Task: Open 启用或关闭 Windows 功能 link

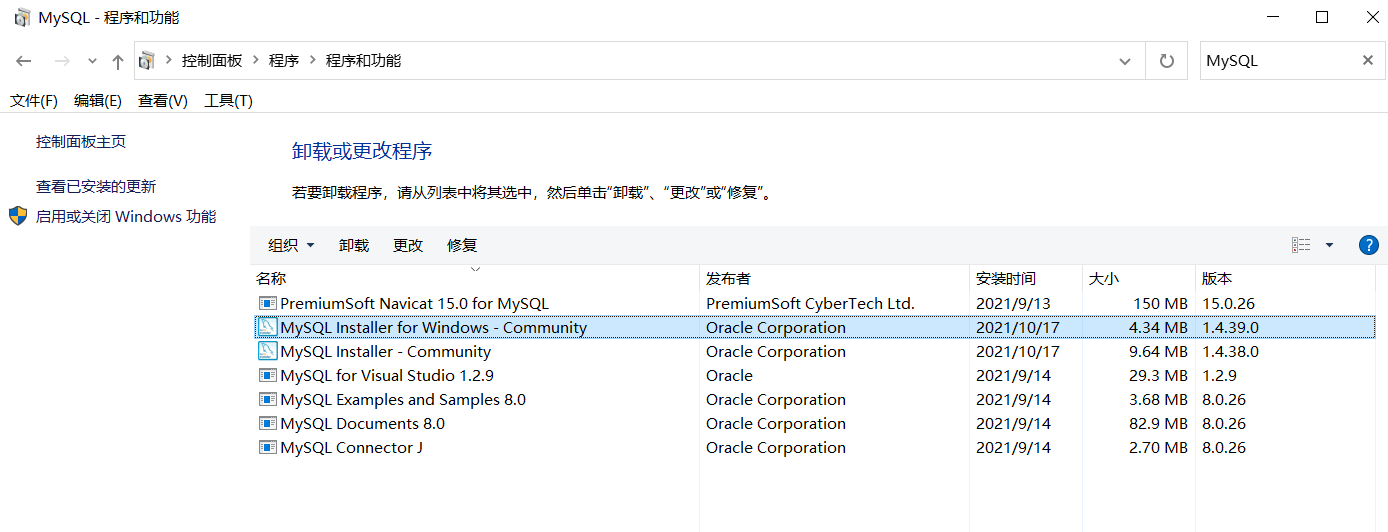Action: (126, 216)
